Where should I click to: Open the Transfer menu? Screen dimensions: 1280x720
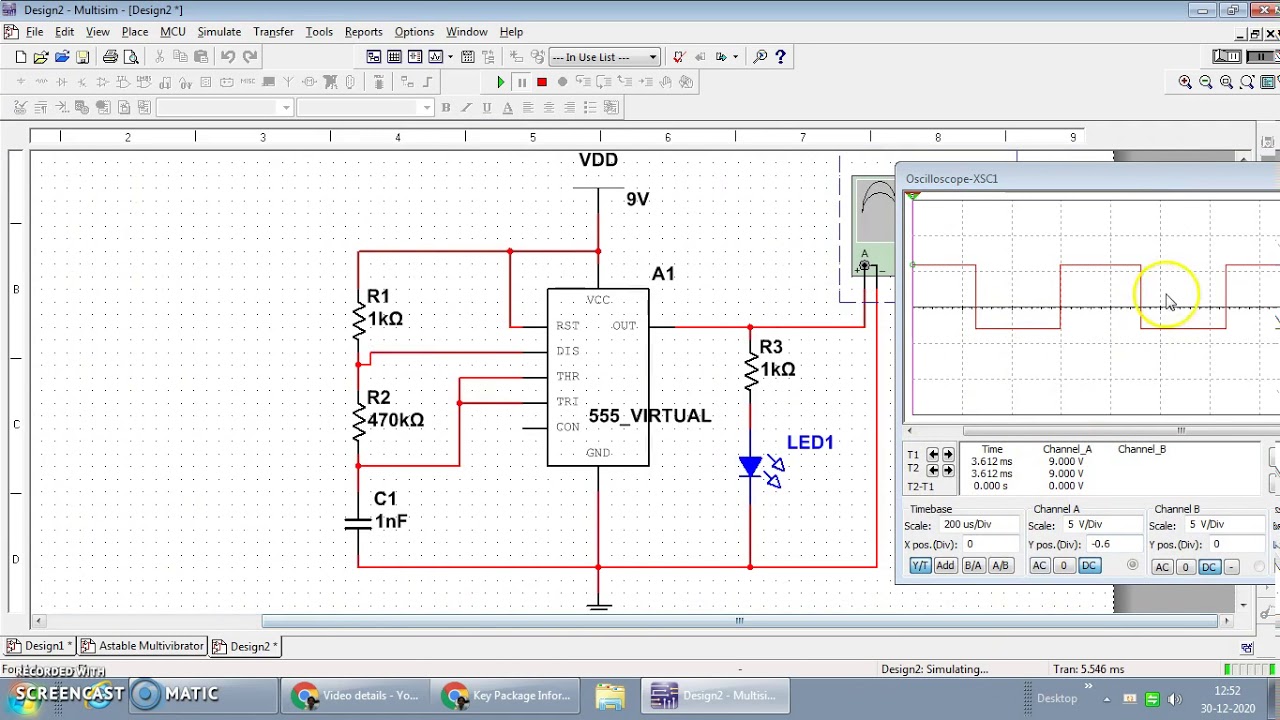[x=273, y=32]
